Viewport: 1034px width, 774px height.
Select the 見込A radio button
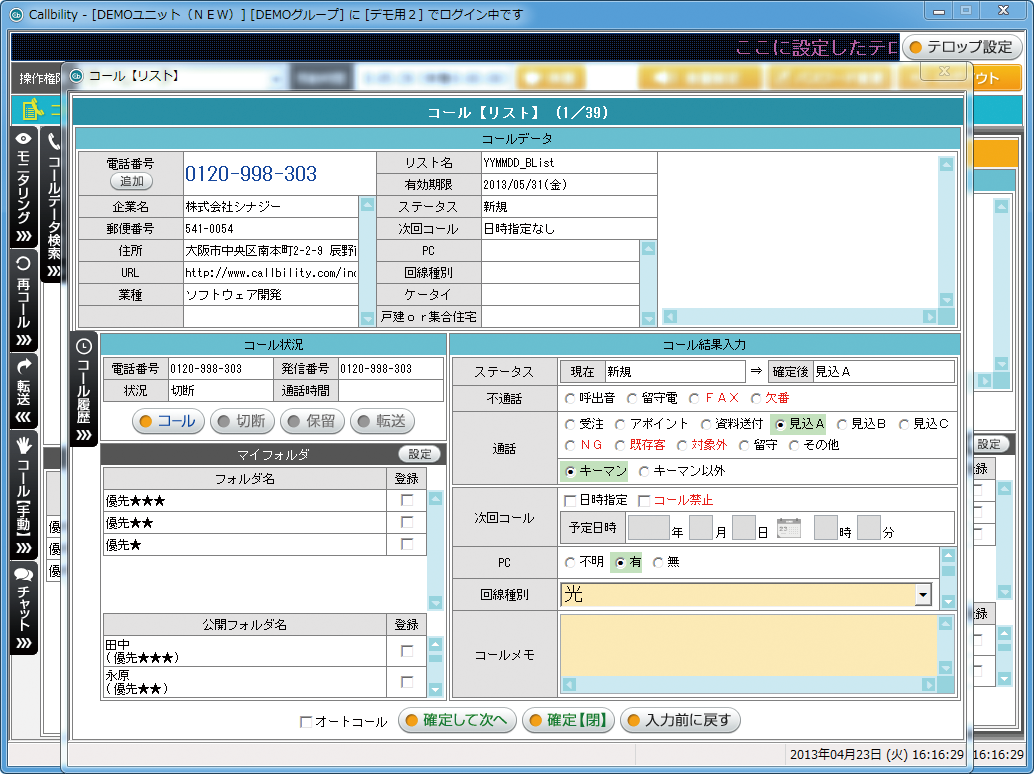point(780,425)
